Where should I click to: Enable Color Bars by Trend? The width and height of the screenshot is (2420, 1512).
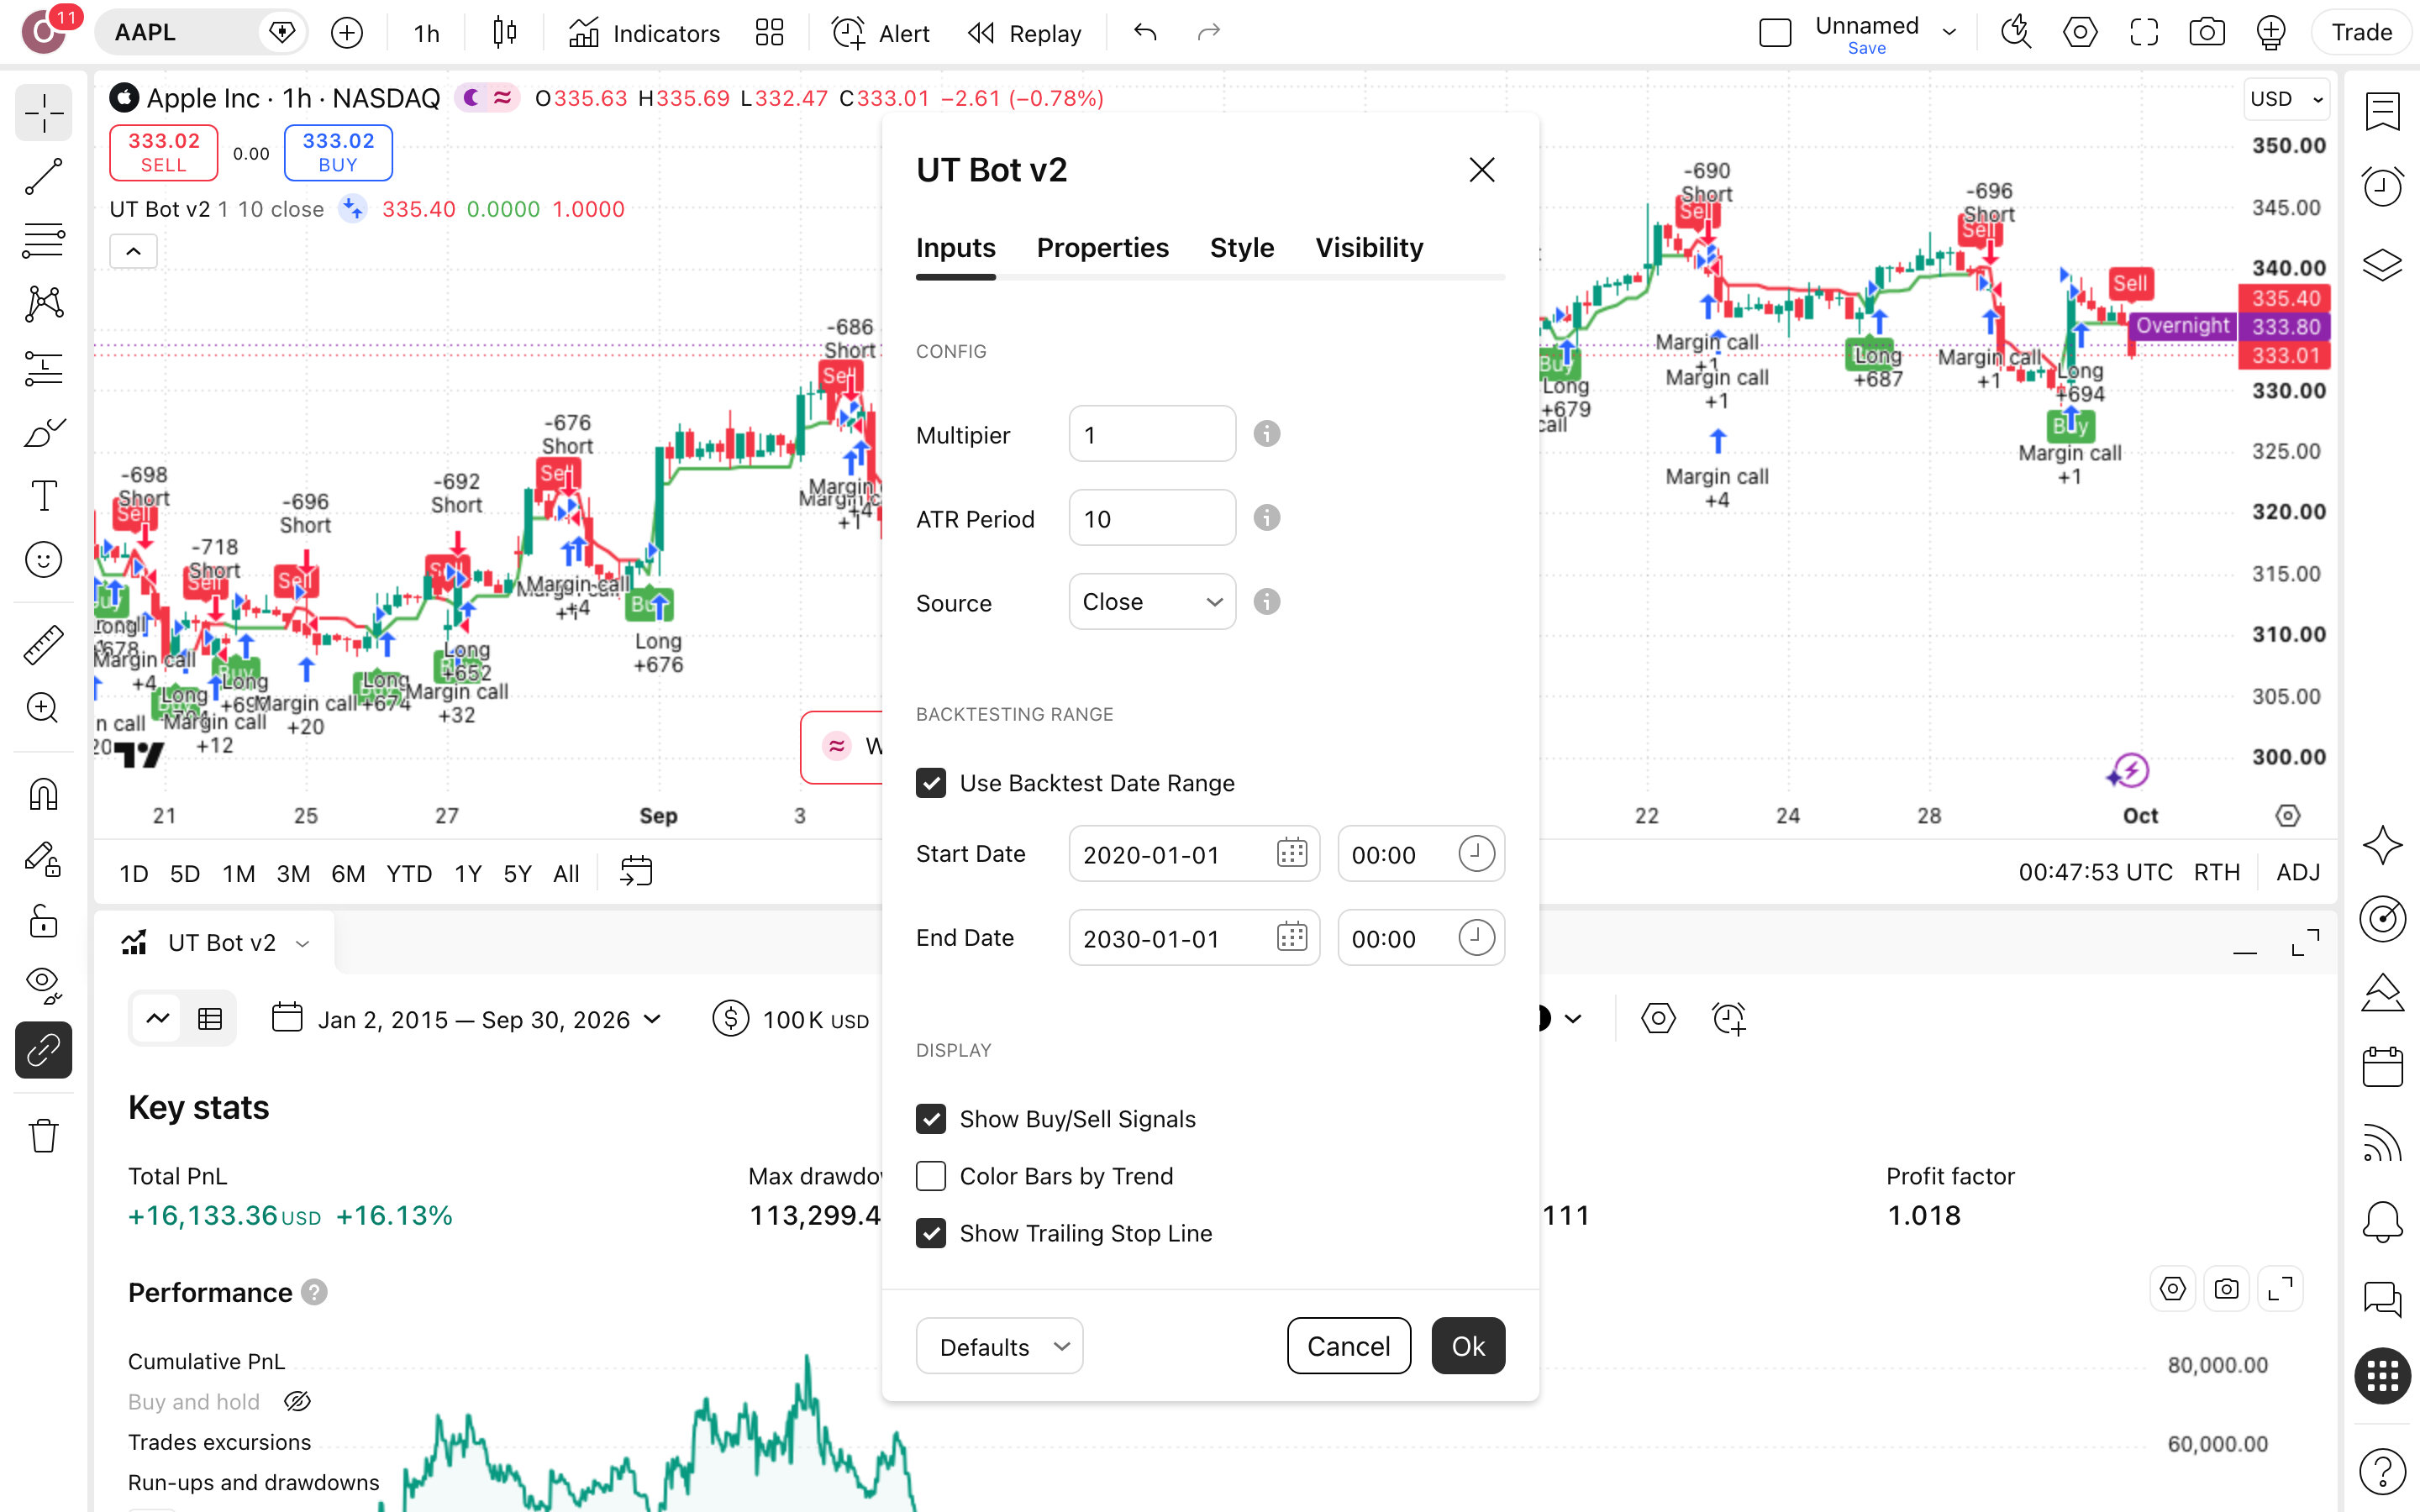point(931,1176)
